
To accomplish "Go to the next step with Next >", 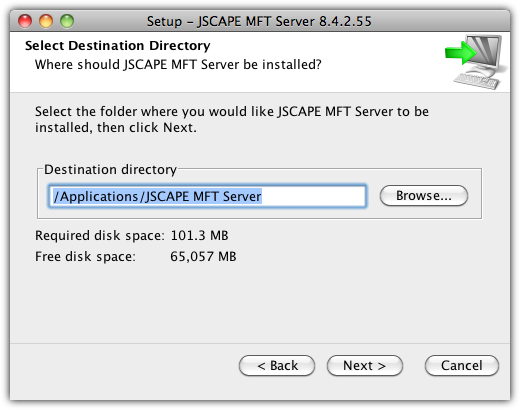I will [x=365, y=366].
